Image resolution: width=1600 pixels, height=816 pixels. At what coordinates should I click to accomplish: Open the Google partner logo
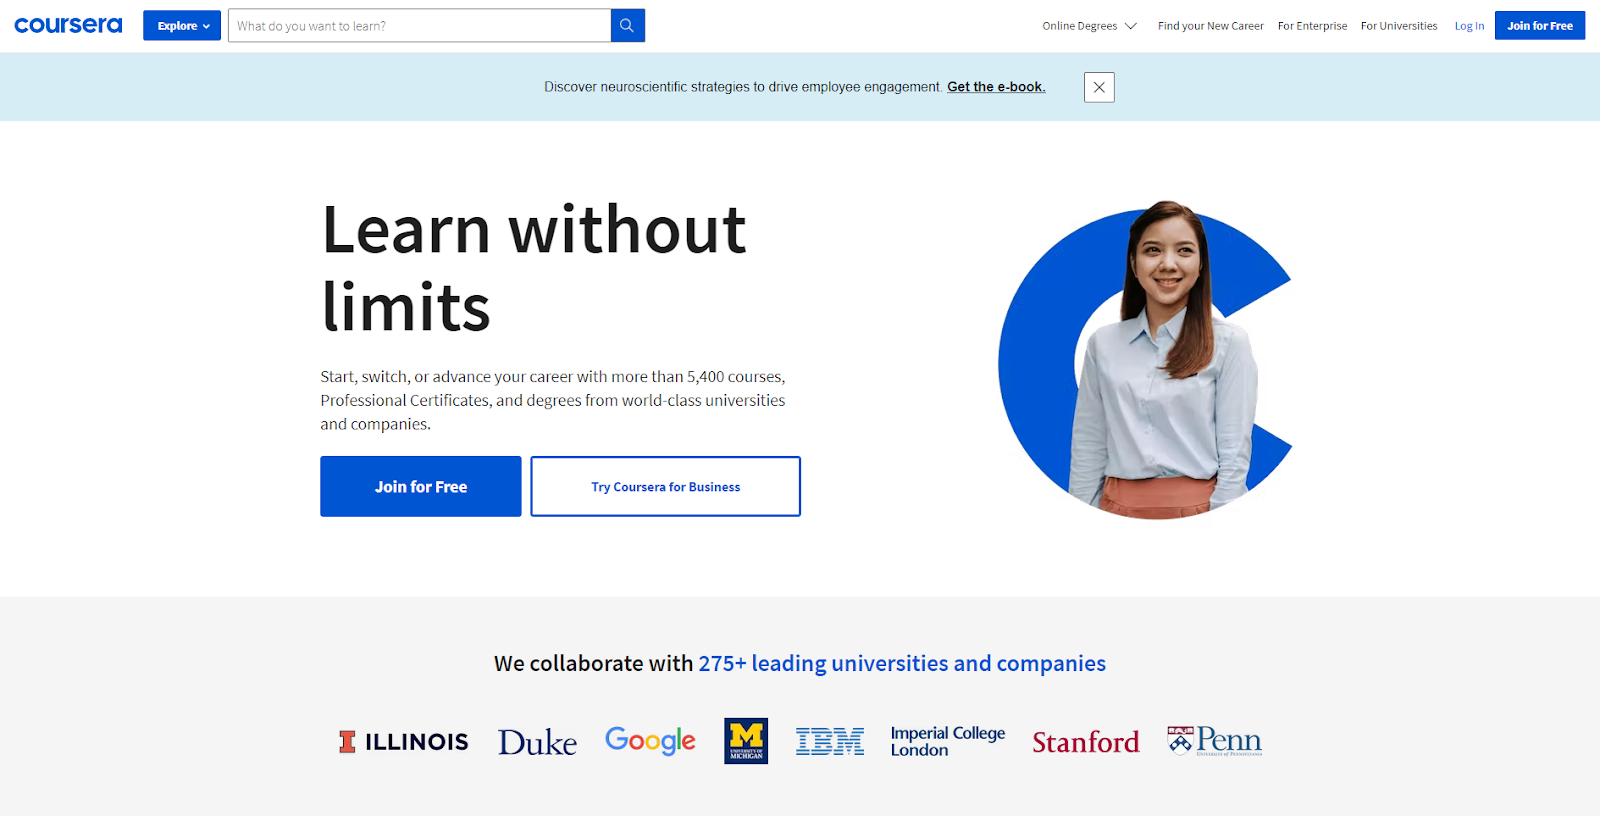650,741
